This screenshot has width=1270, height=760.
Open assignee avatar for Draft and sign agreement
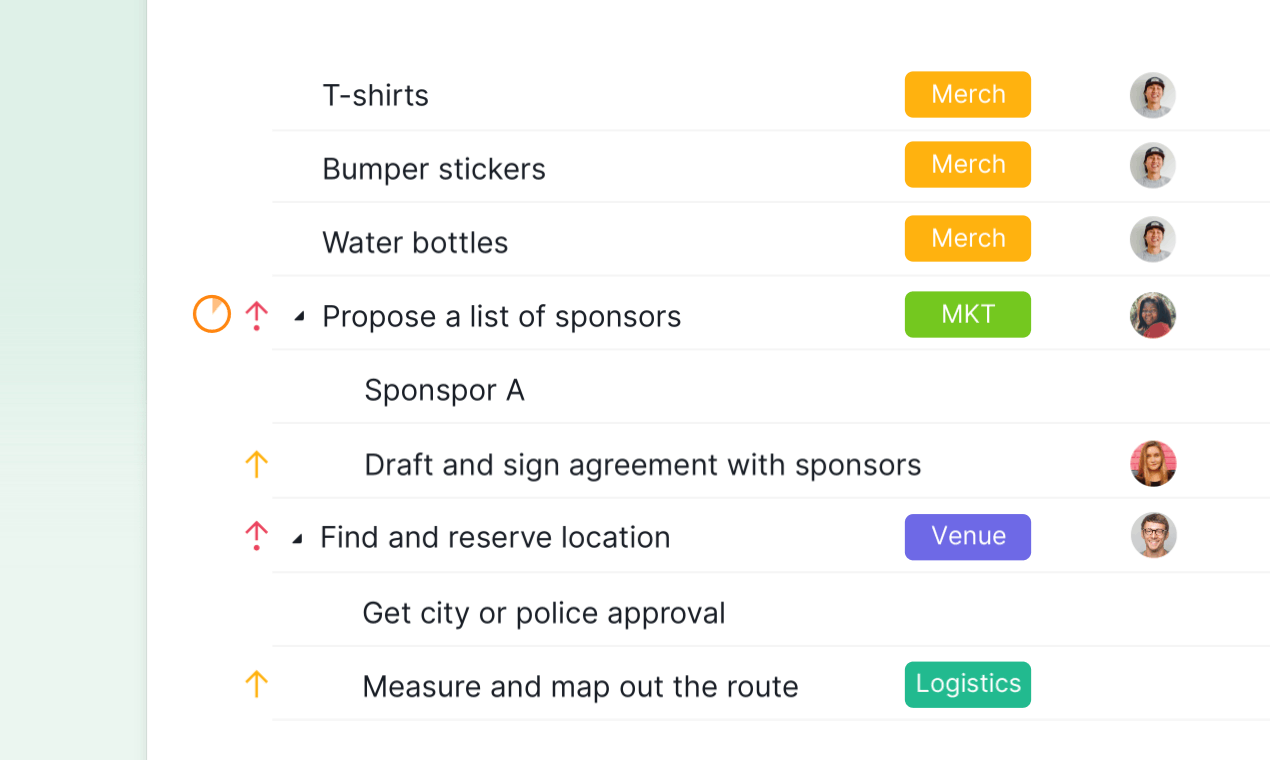(1153, 463)
